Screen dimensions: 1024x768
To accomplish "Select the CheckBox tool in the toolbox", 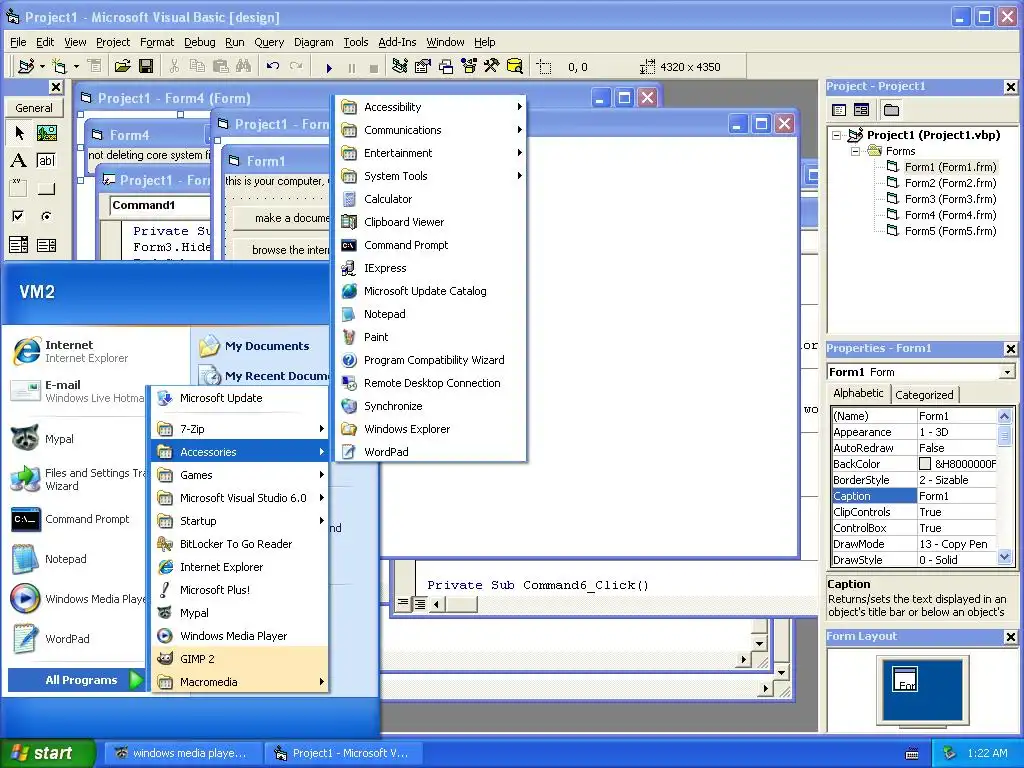I will (x=19, y=216).
